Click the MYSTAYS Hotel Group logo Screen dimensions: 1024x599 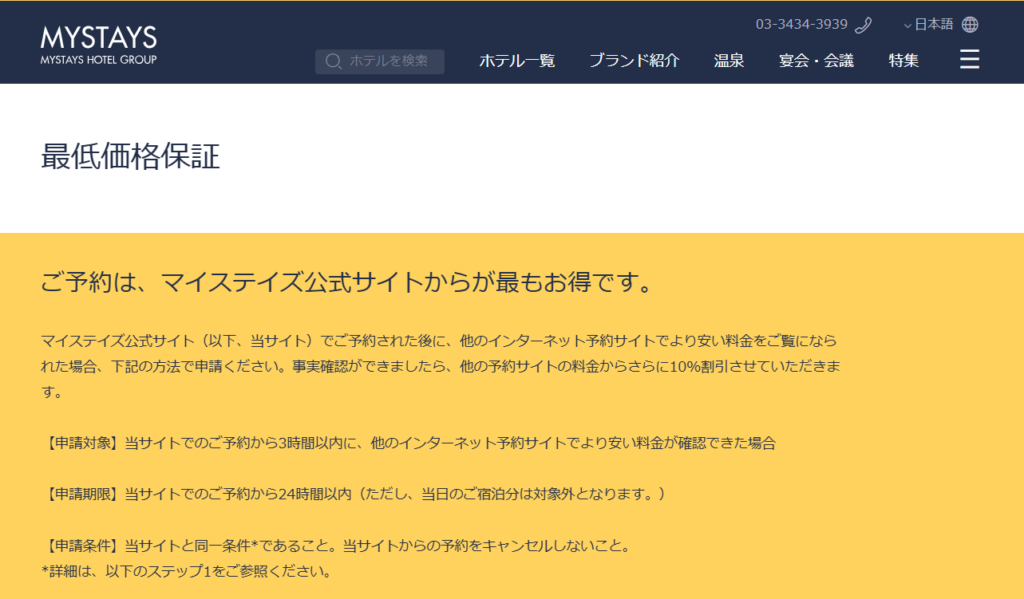point(99,45)
